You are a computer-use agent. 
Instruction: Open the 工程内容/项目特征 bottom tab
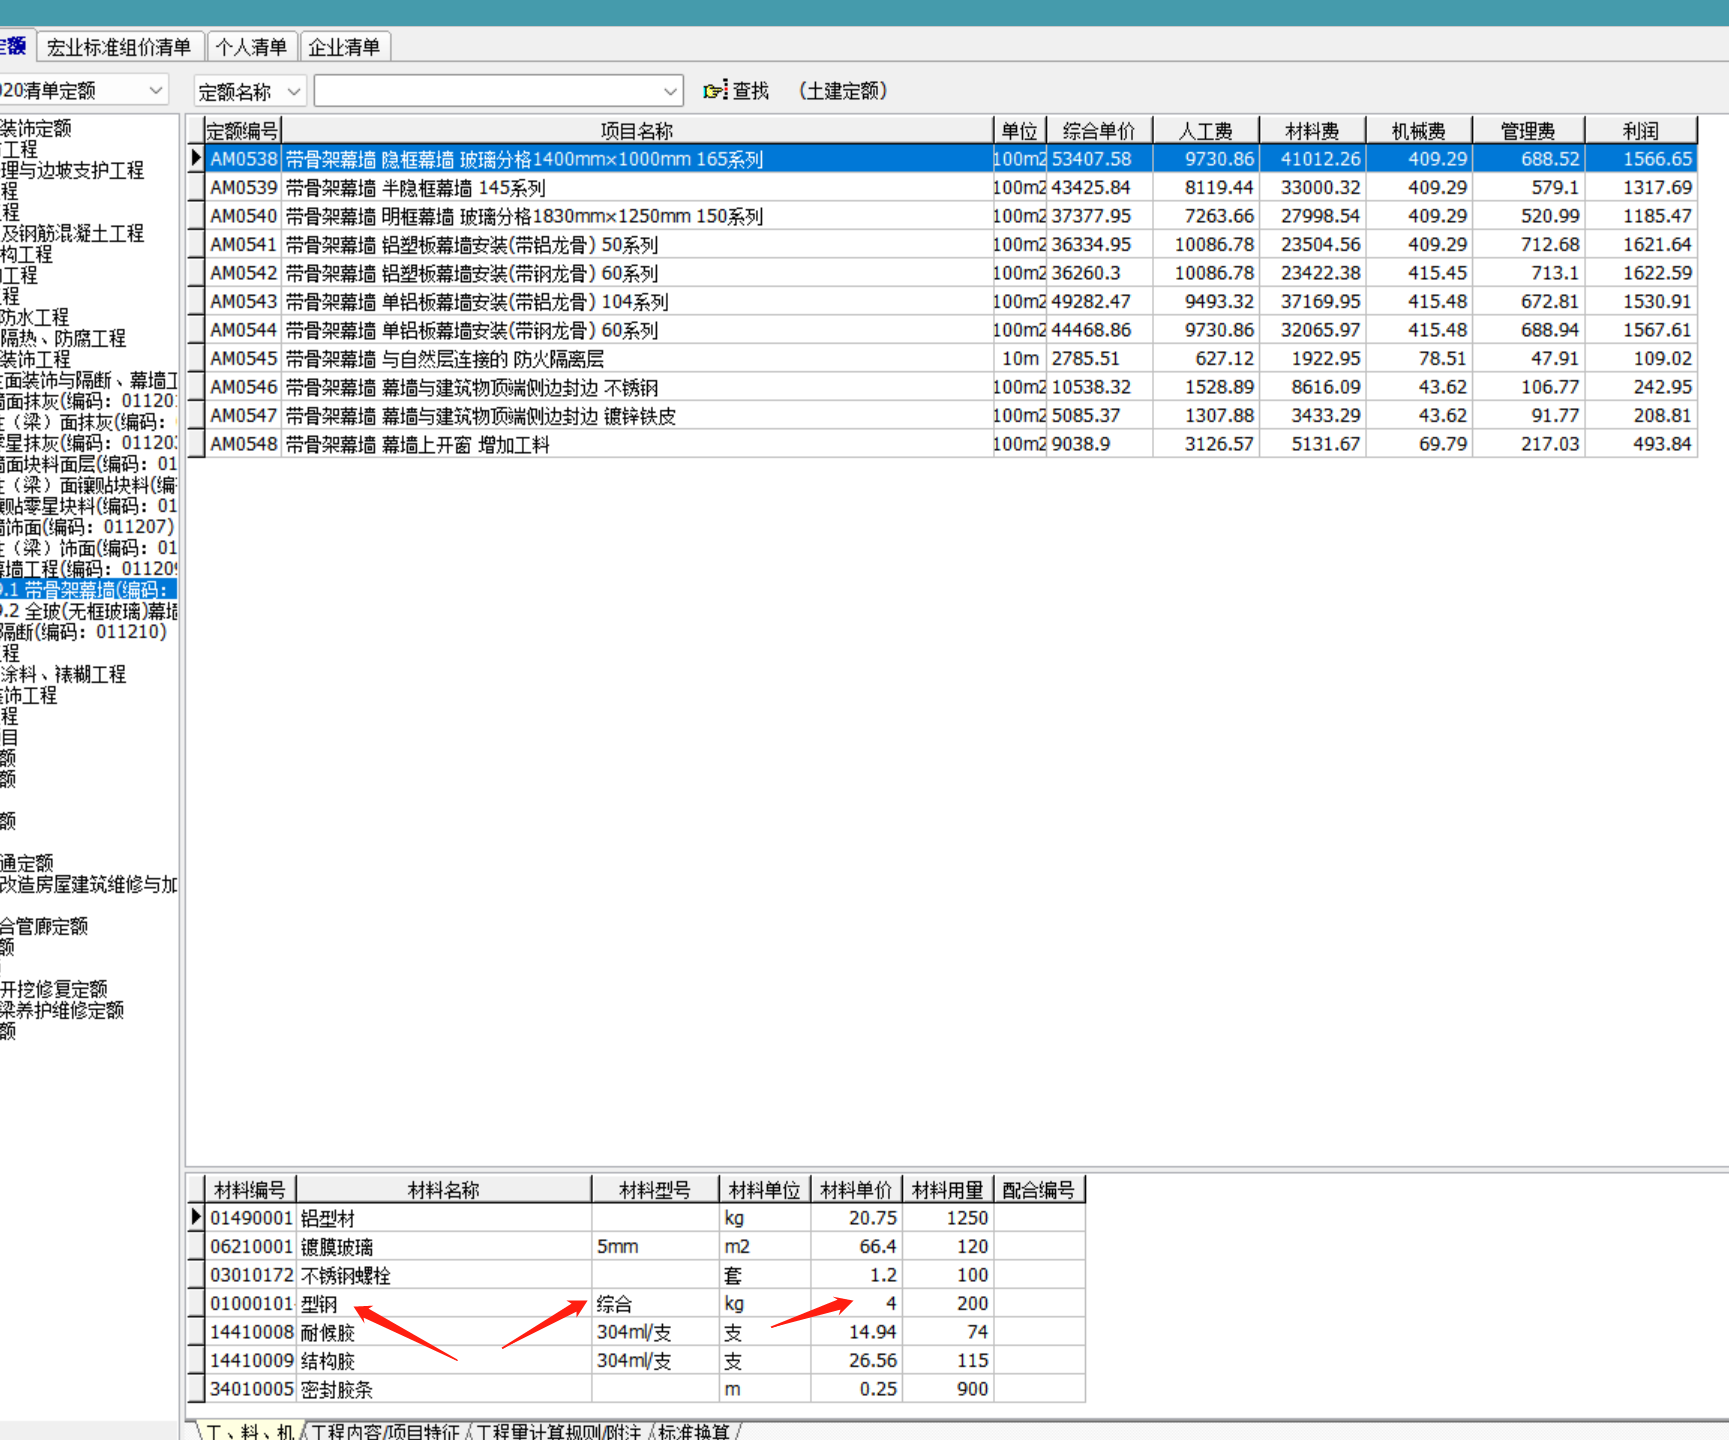(385, 1432)
